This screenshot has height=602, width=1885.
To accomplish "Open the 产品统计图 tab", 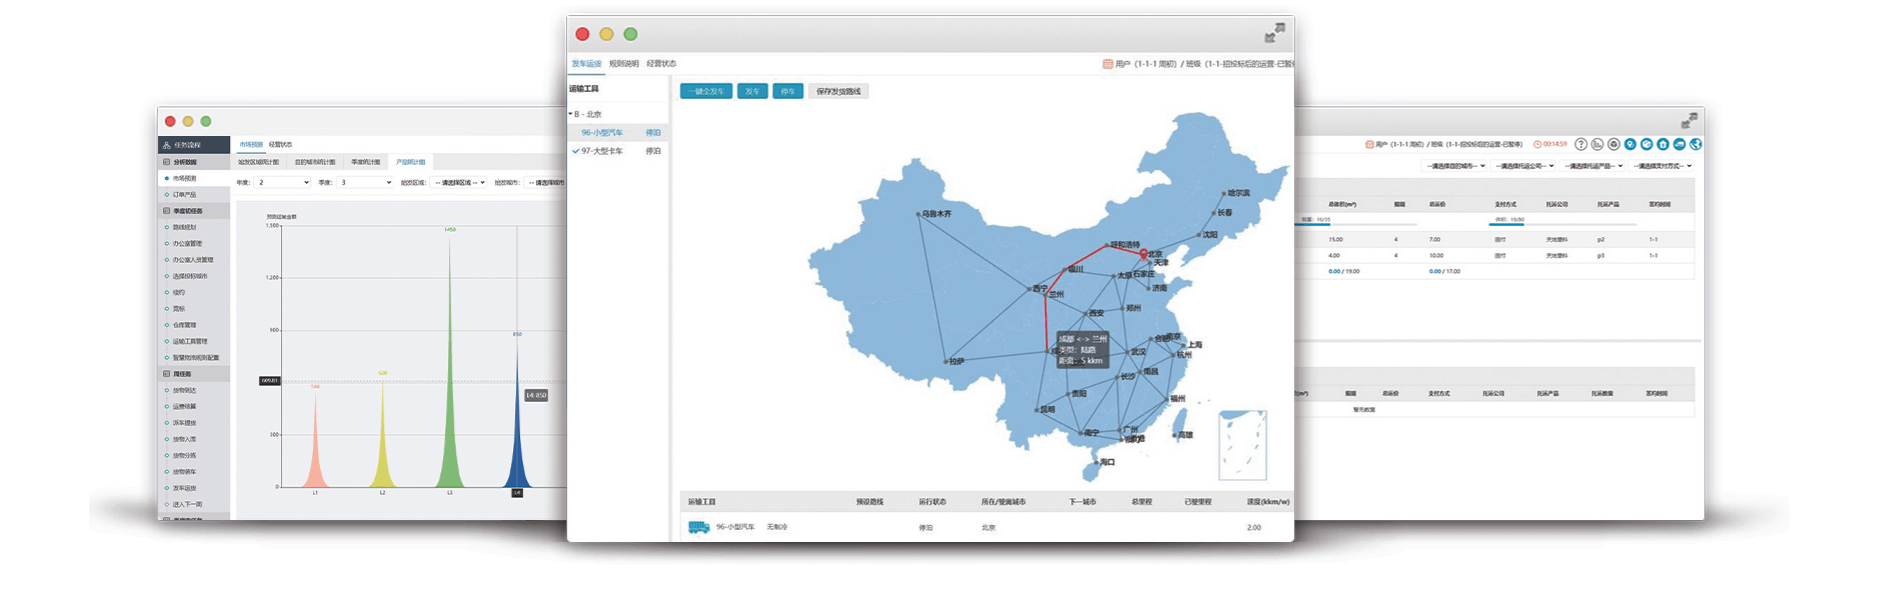I will pyautogui.click(x=410, y=162).
